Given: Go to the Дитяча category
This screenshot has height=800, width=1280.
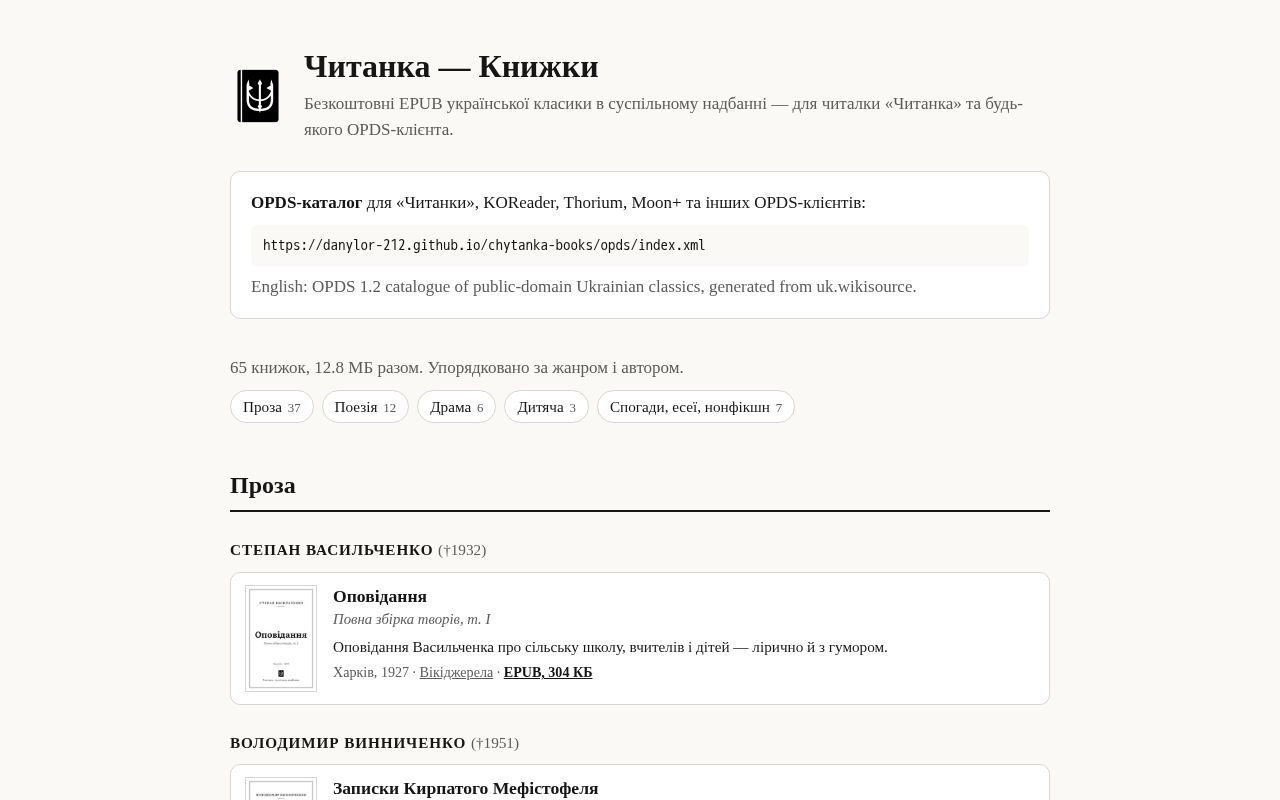Looking at the screenshot, I should [546, 407].
